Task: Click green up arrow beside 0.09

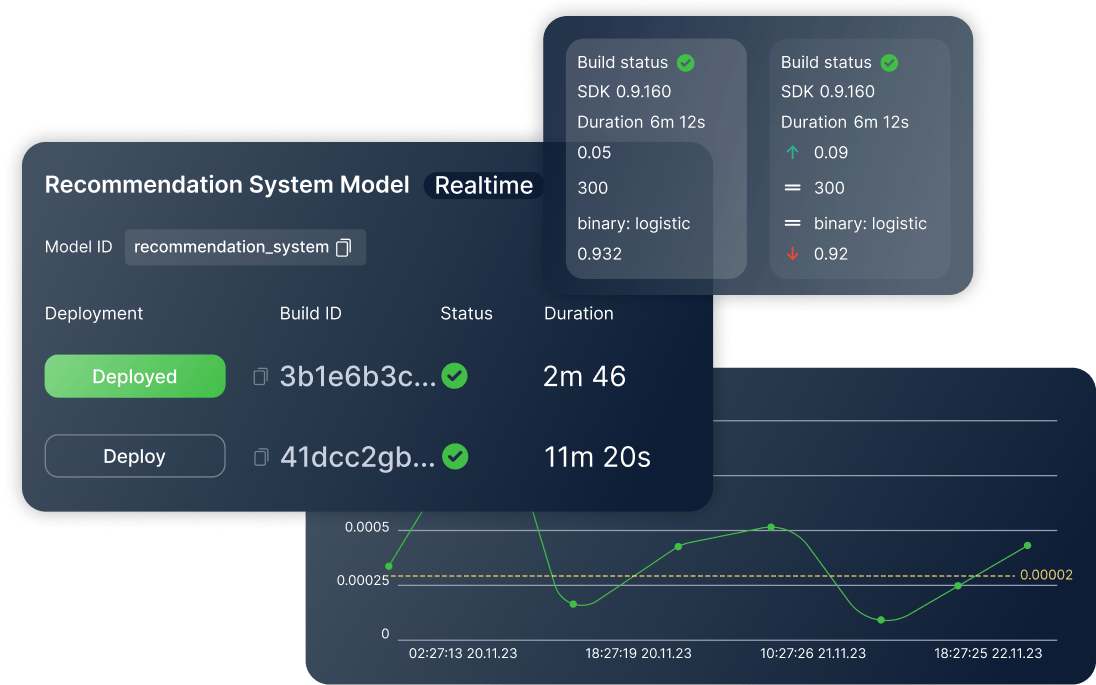Action: 792,152
